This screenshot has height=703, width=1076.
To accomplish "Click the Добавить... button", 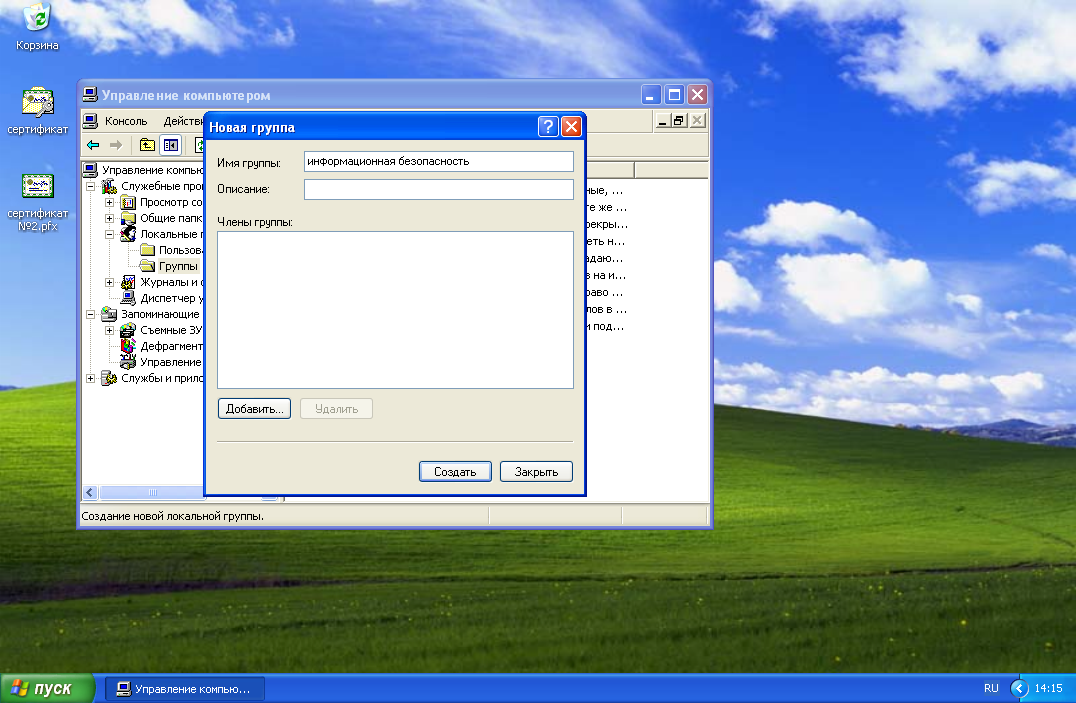I will coord(255,408).
